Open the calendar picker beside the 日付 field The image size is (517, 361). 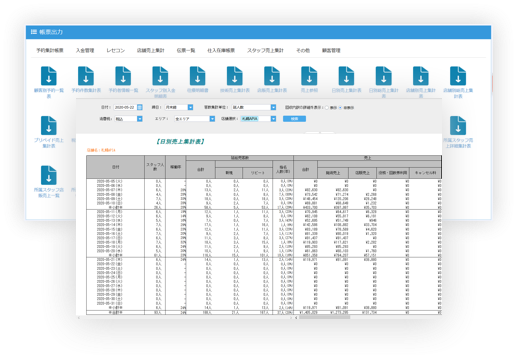[140, 107]
